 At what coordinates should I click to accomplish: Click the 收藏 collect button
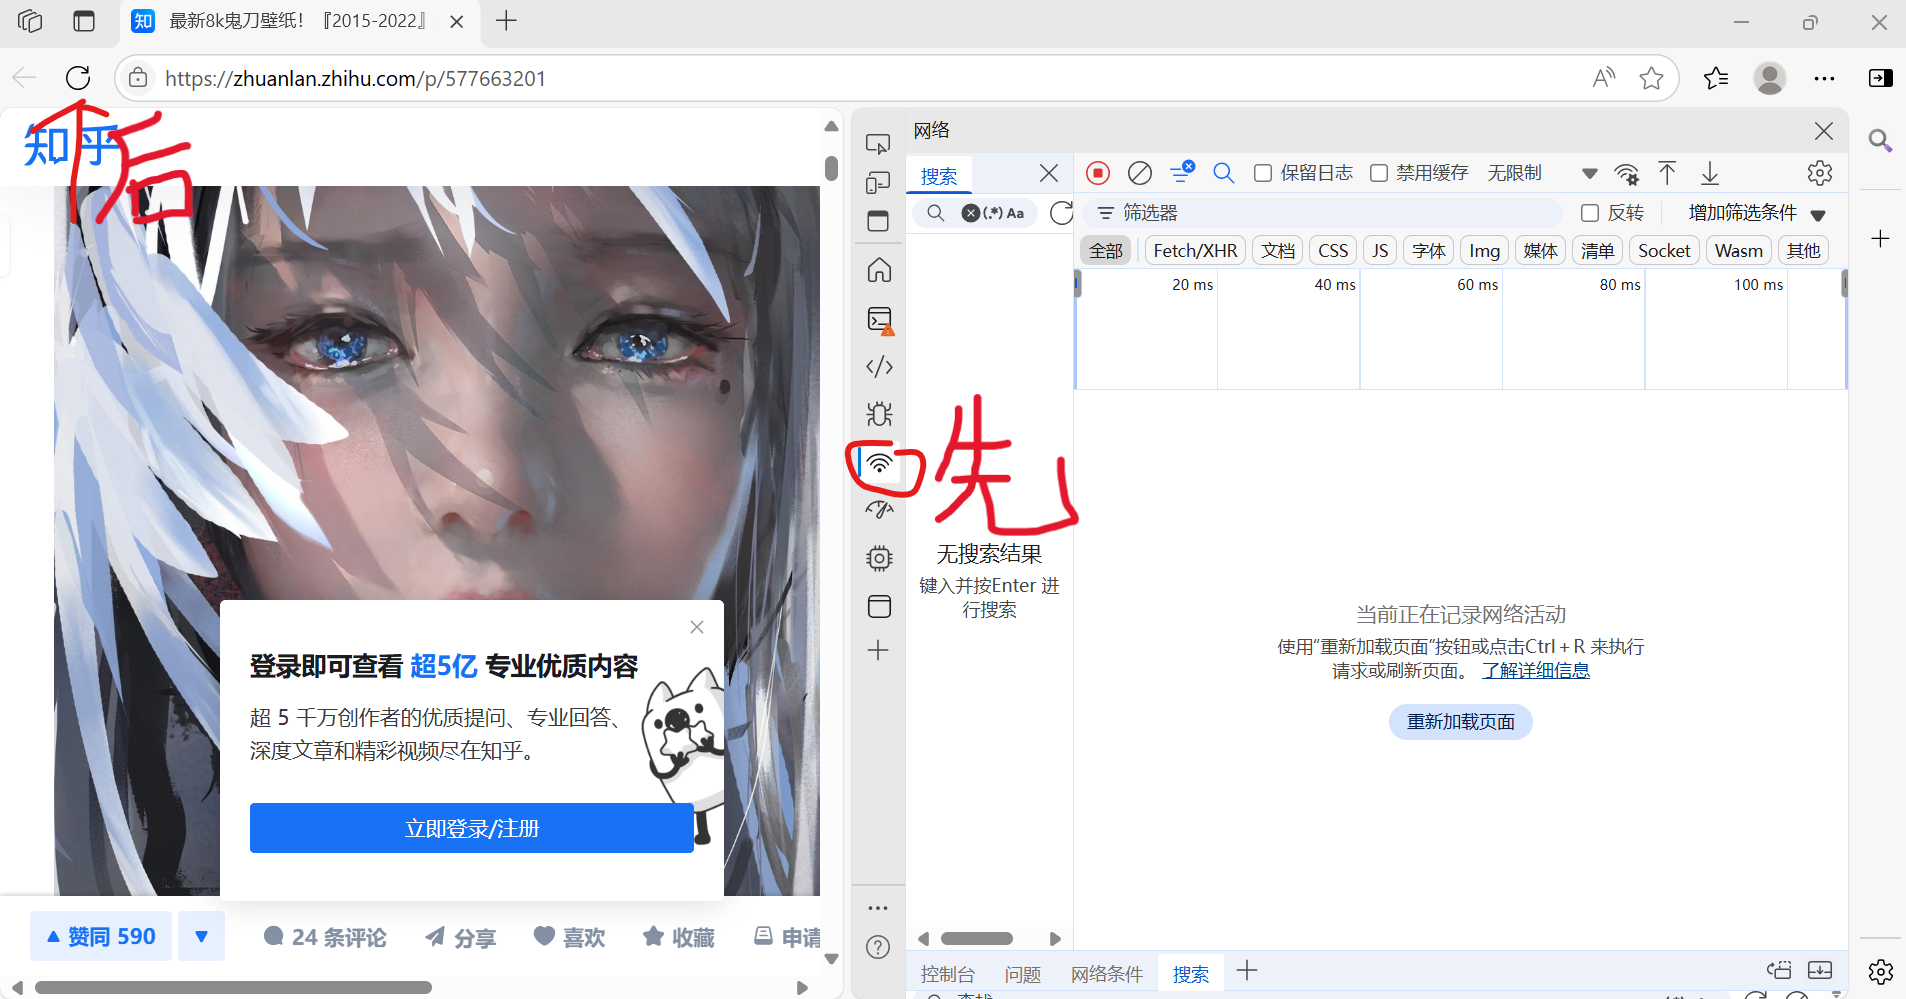(x=679, y=937)
